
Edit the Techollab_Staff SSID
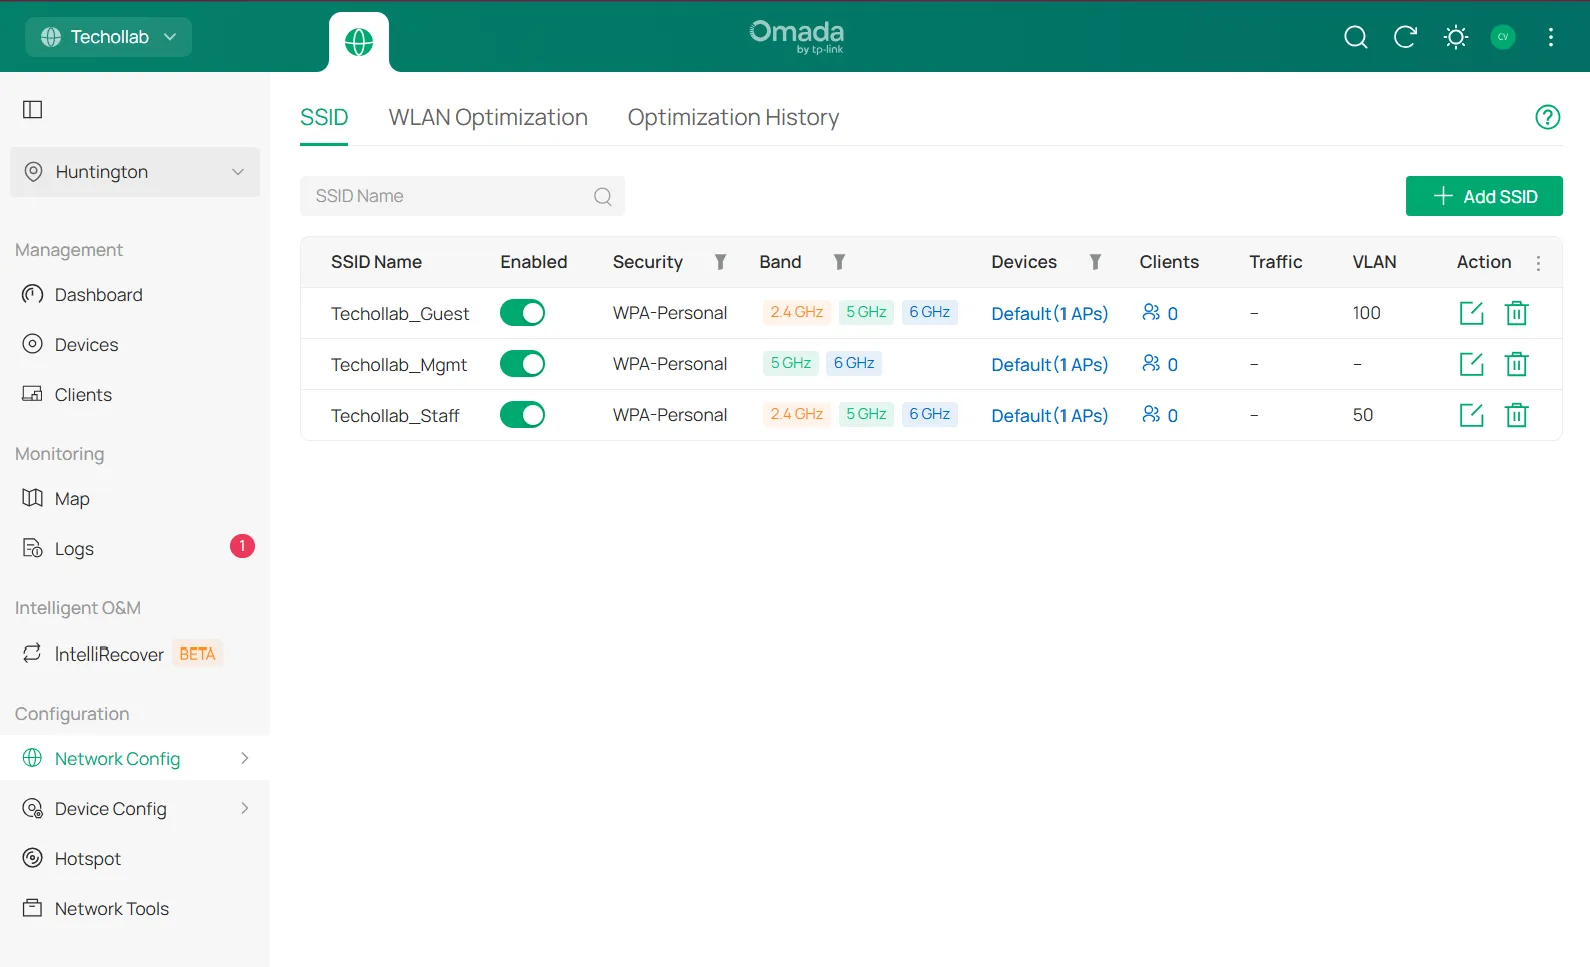1472,415
